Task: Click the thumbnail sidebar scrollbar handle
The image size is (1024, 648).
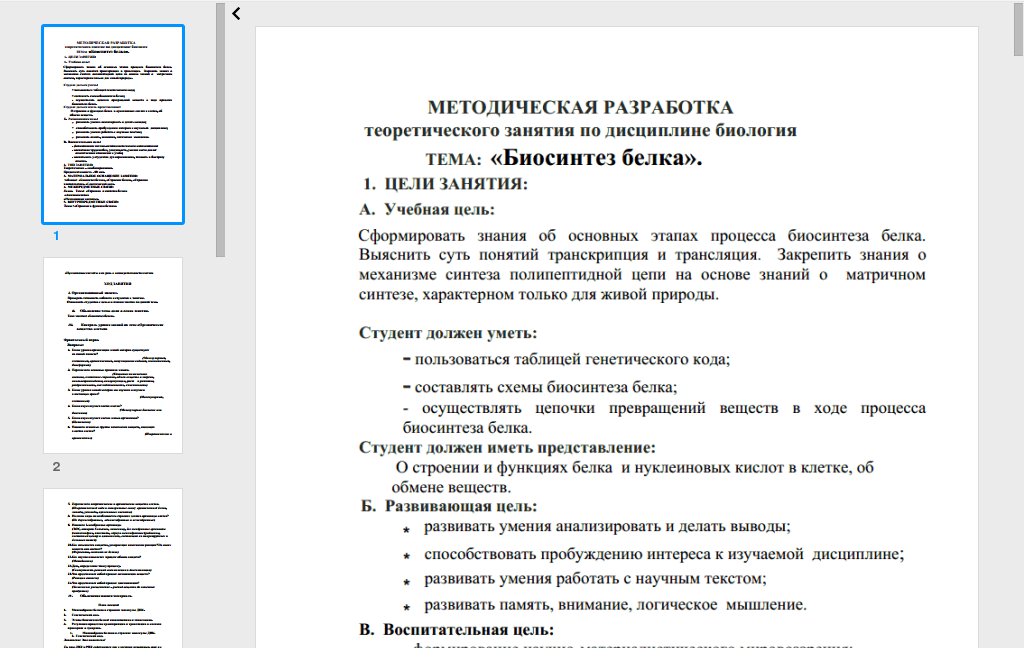Action: pos(220,130)
